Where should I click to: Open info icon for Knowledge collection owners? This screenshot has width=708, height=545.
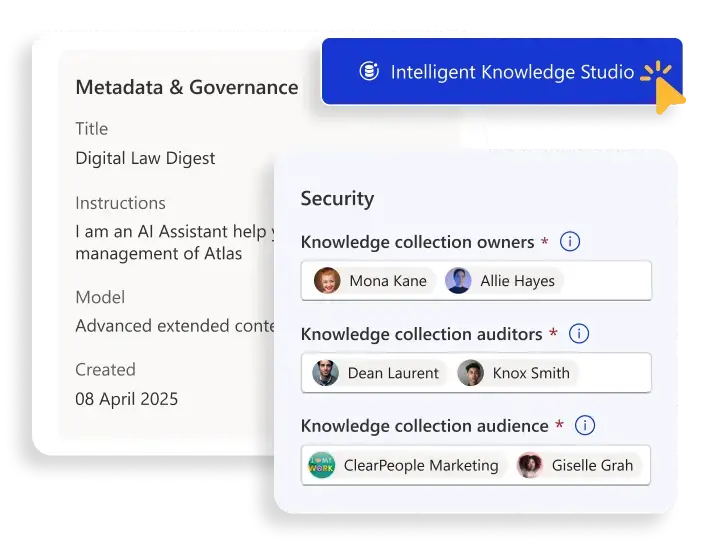570,242
